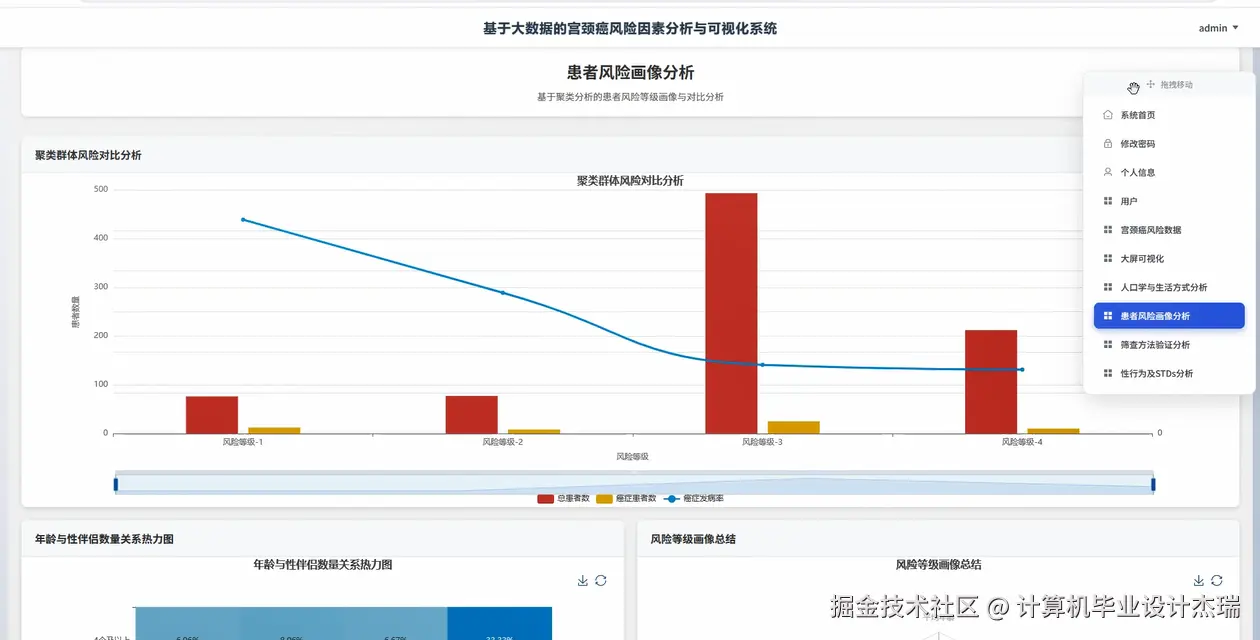1260x640 pixels.
Task: Toggle the 癌症发病率 legend line series
Action: (x=693, y=498)
